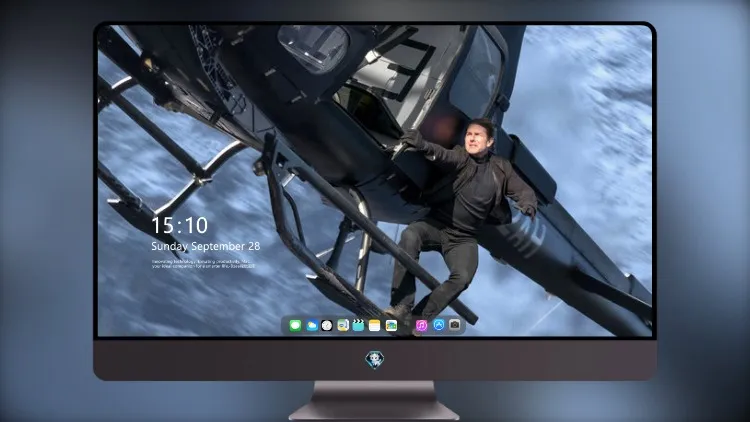Image resolution: width=750 pixels, height=422 pixels.
Task: Click the 15:10 clock widget
Action: tap(180, 225)
